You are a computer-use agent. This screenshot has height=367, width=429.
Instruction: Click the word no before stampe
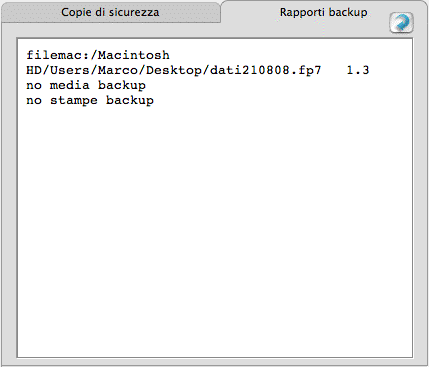(x=34, y=100)
